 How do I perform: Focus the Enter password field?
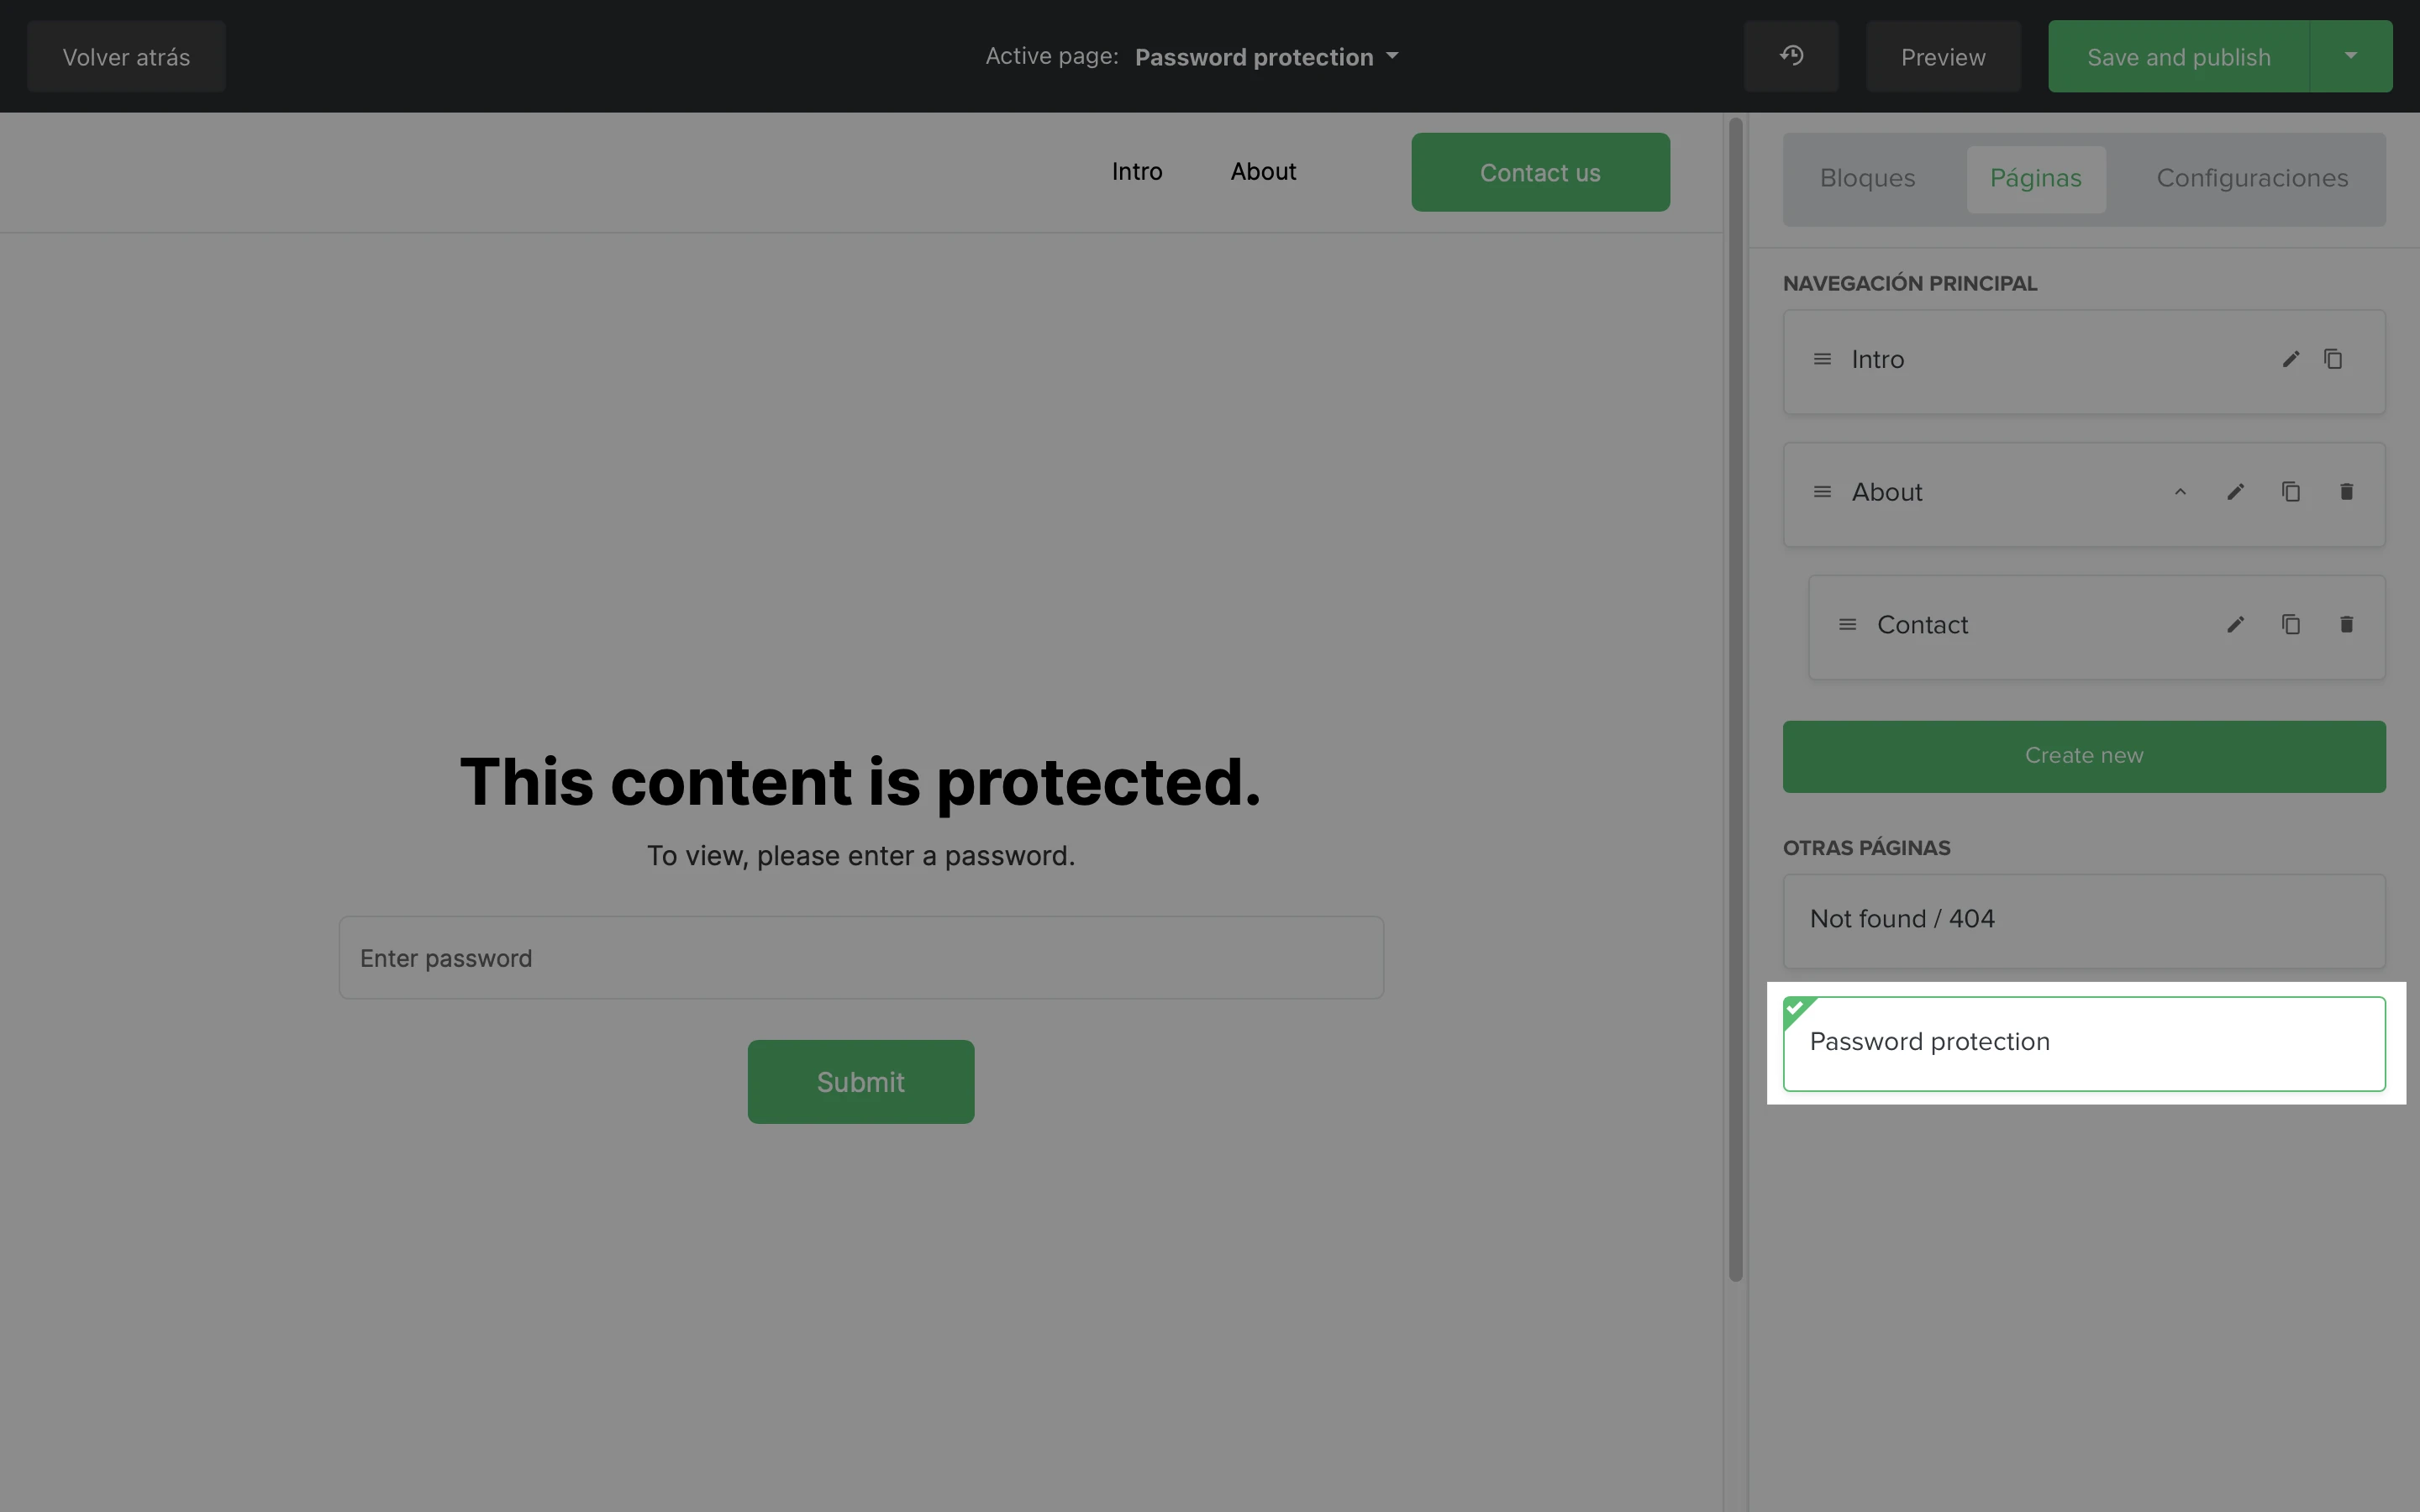(861, 958)
